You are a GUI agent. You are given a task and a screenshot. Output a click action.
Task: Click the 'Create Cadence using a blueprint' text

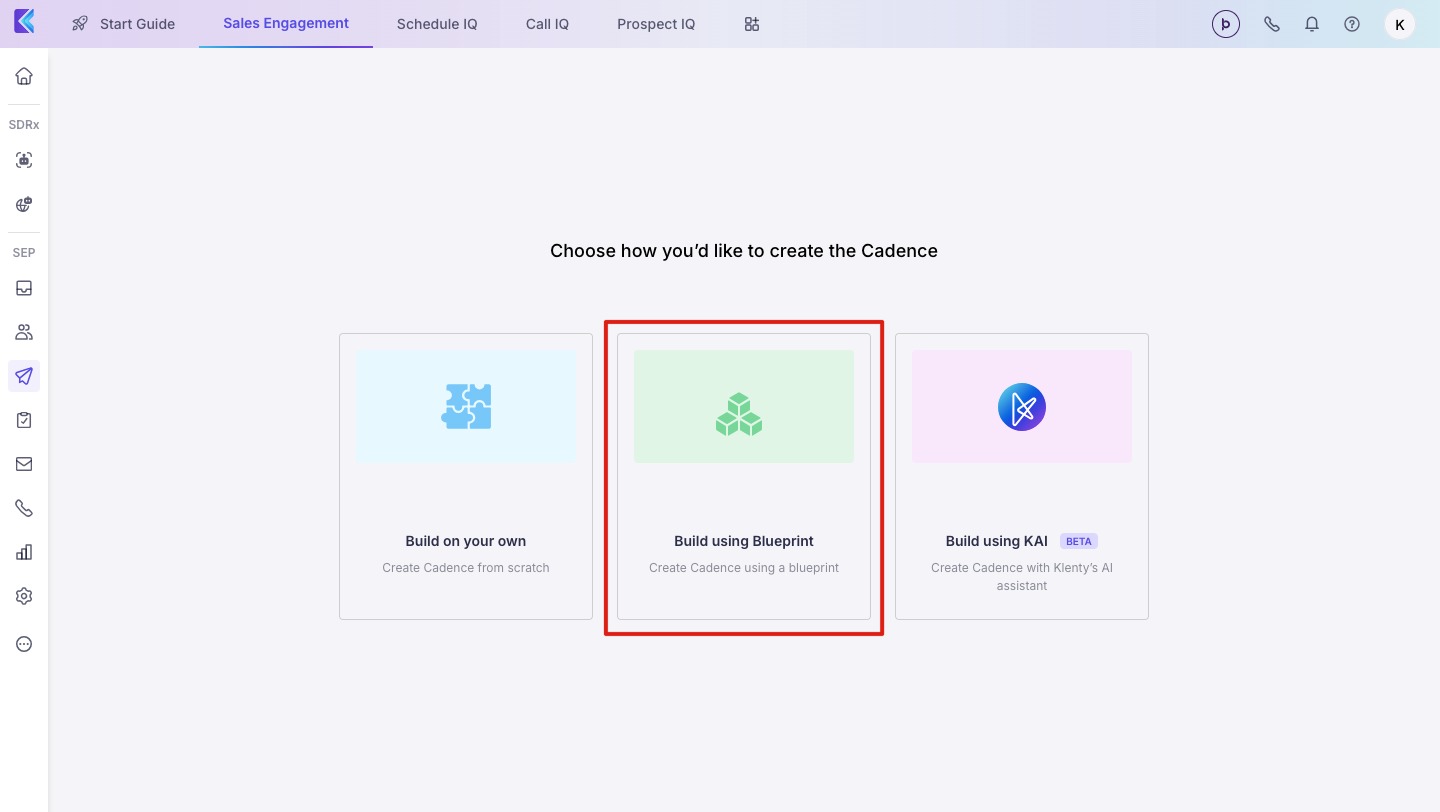744,568
